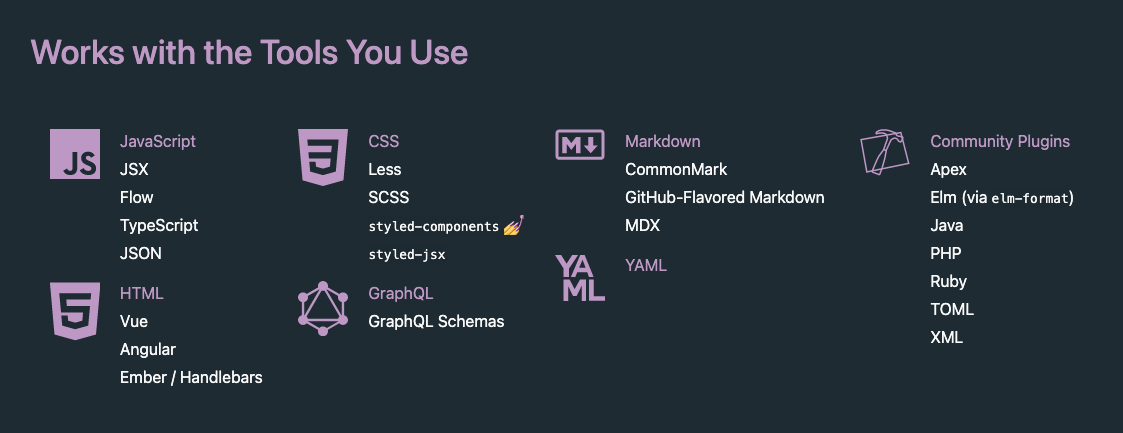Open the JavaScript heading link
This screenshot has height=433, width=1123.
click(158, 142)
